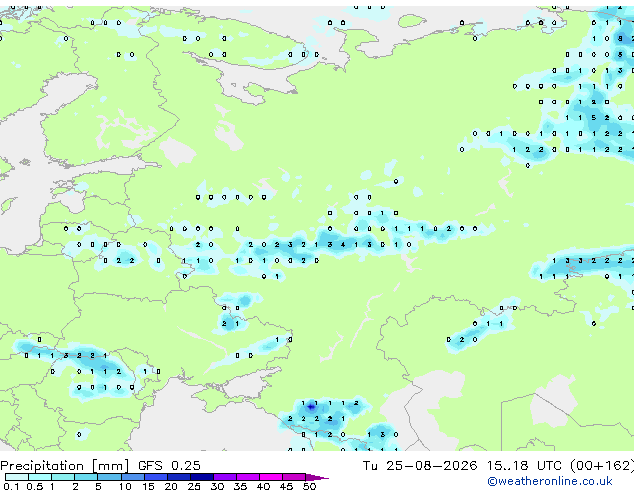Select the 10–15 mm legend color box
634x490 pixels.
point(133,477)
